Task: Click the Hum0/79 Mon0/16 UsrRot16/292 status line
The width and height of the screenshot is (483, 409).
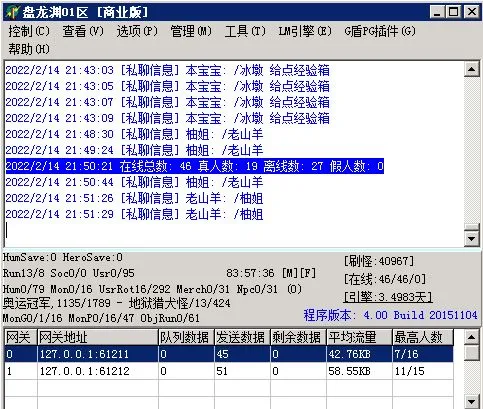Action: [152, 289]
